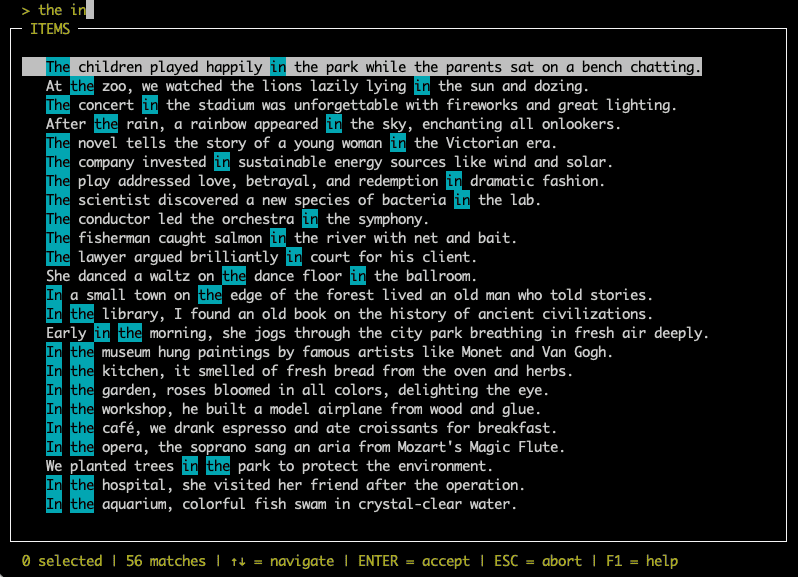This screenshot has width=798, height=577.
Task: Select the row about lions at the zoo
Action: coord(317,86)
